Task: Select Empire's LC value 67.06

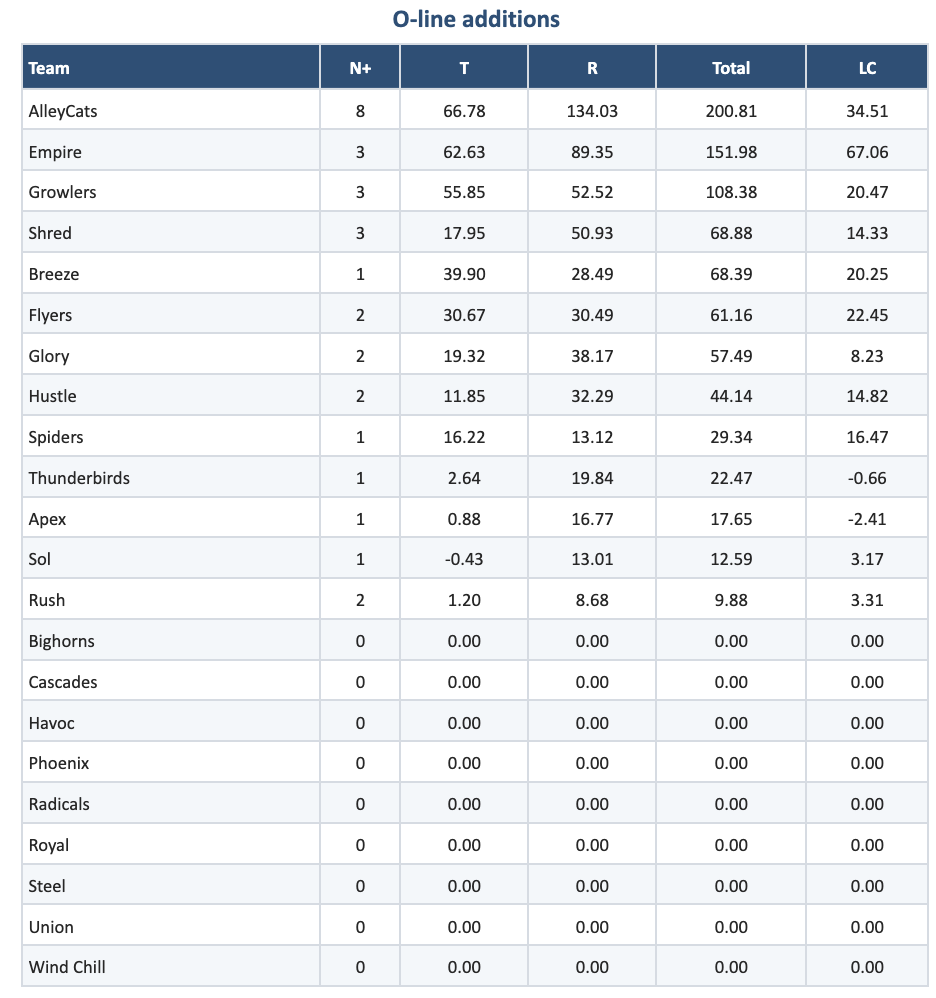Action: pyautogui.click(x=867, y=152)
